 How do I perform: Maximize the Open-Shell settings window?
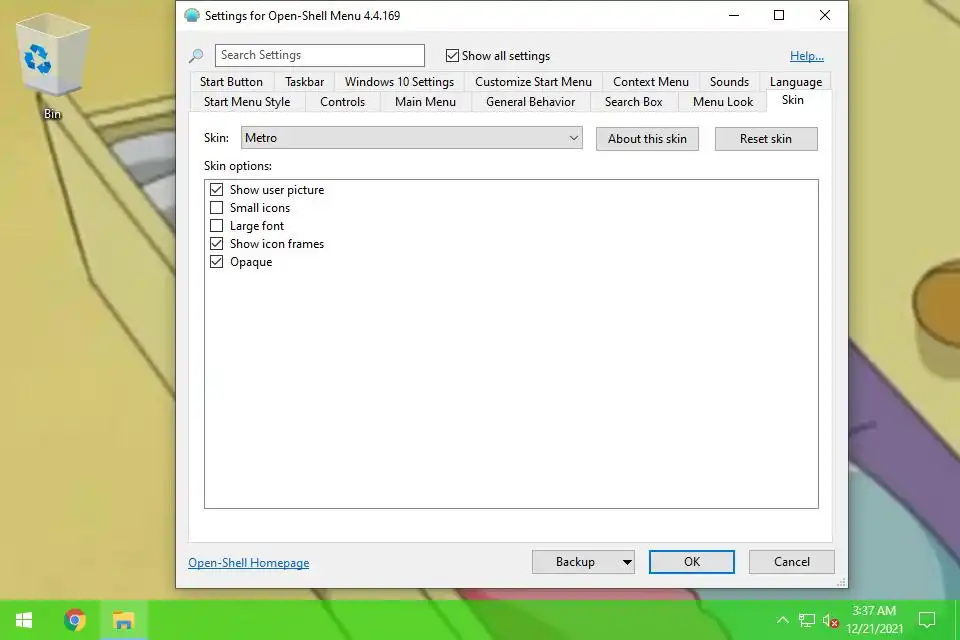tap(779, 15)
